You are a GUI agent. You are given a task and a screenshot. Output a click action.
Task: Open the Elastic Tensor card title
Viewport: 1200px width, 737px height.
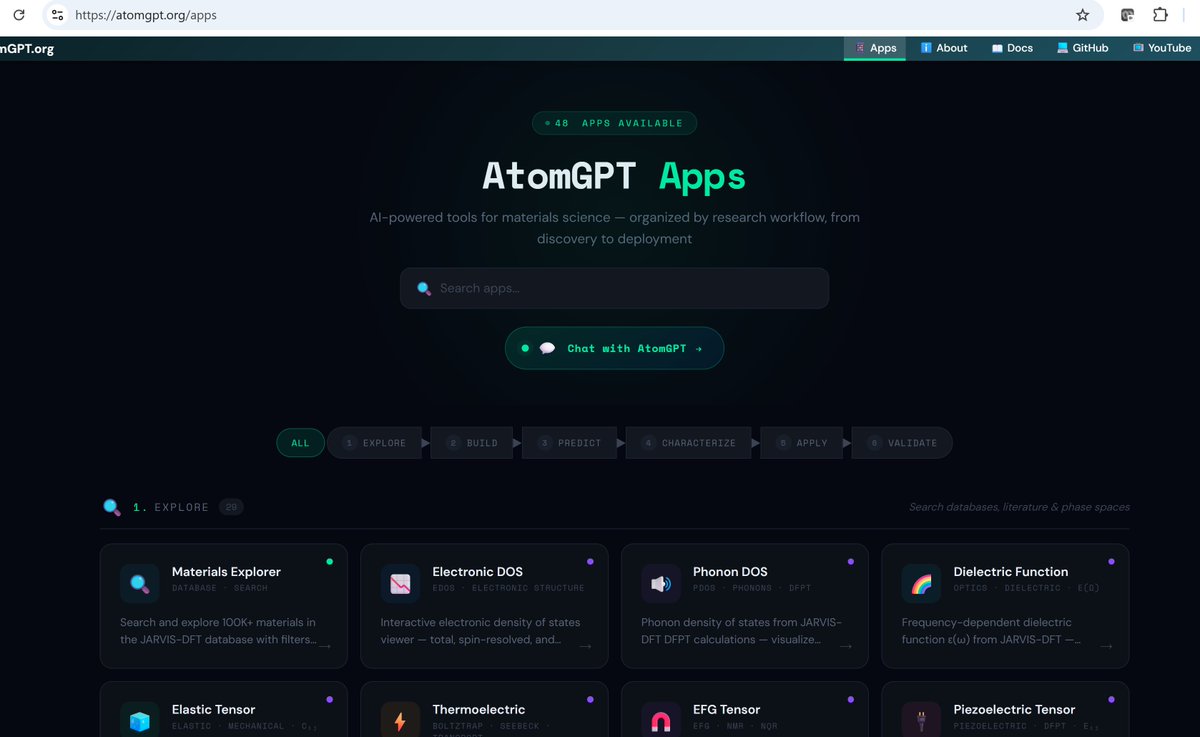tap(214, 709)
